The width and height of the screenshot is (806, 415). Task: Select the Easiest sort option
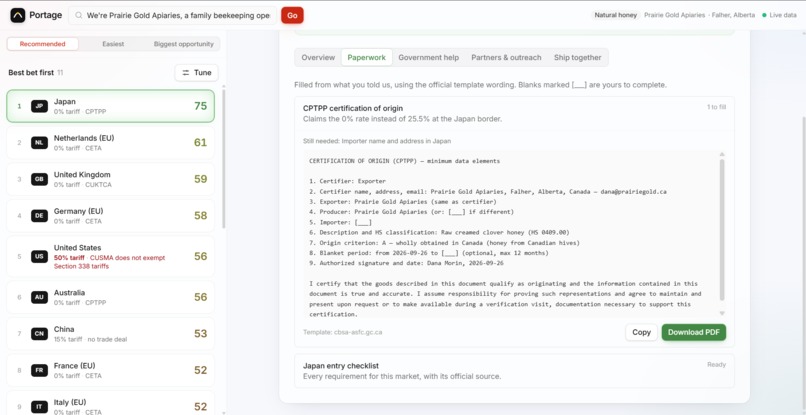click(x=113, y=44)
